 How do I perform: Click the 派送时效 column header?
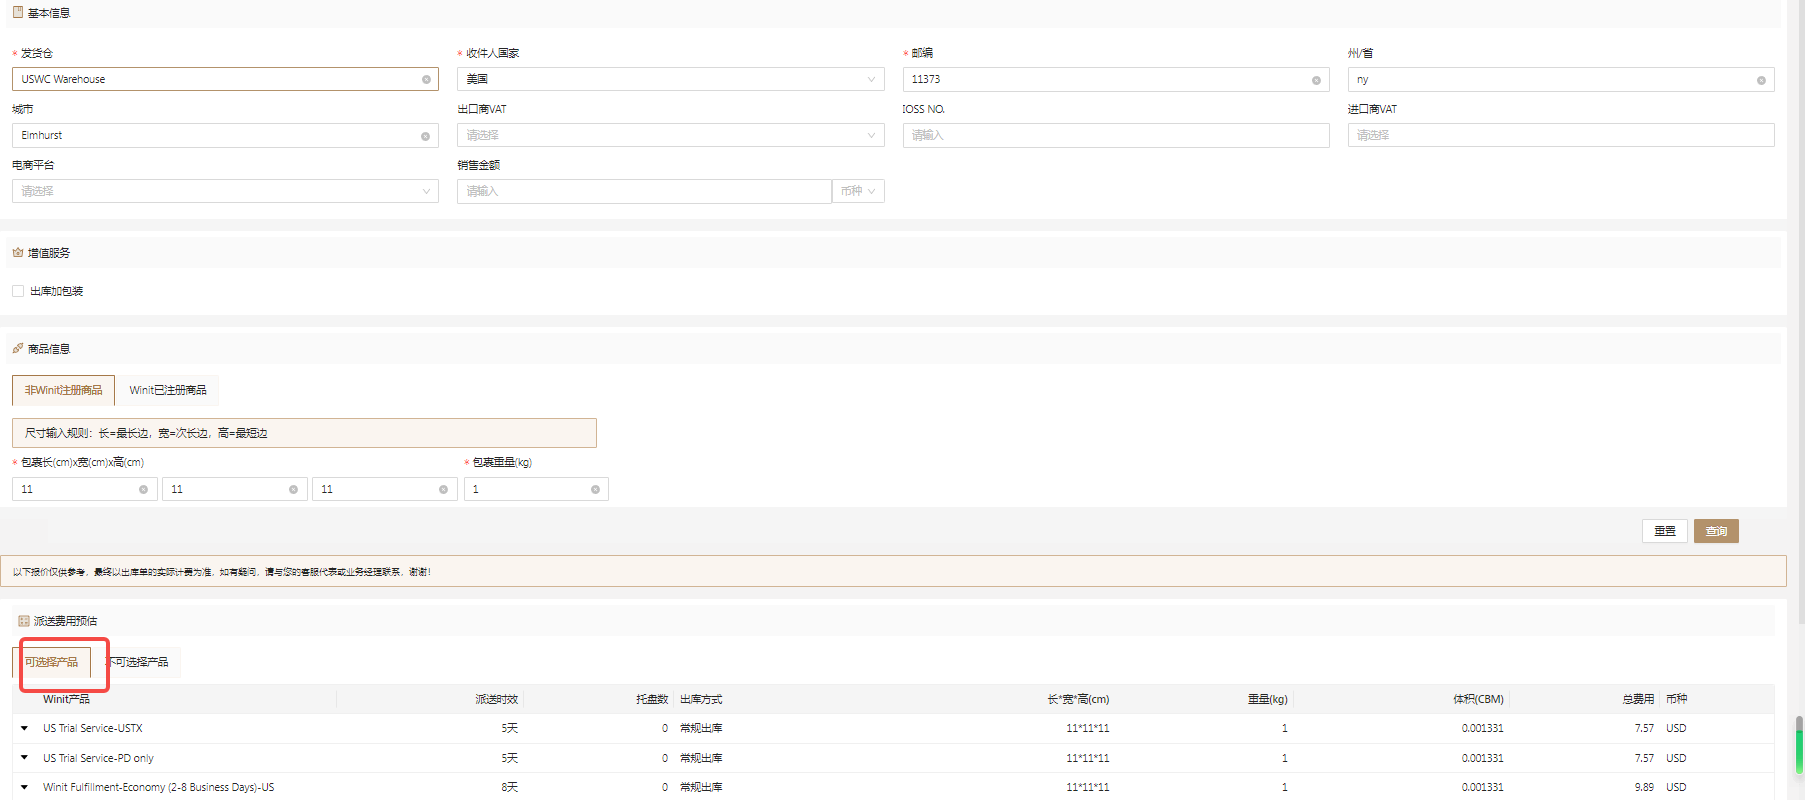[x=496, y=699]
